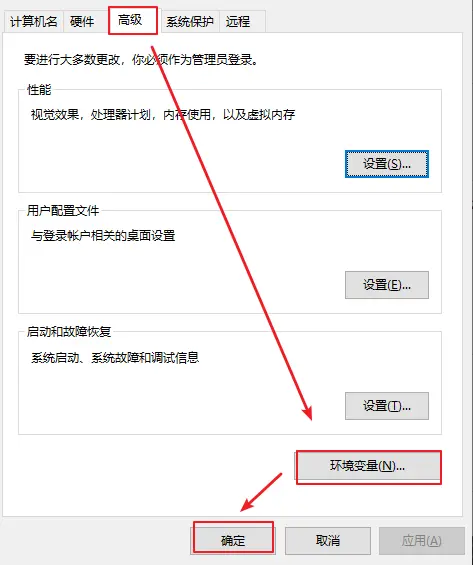Confirm with the 确定 button

233,540
